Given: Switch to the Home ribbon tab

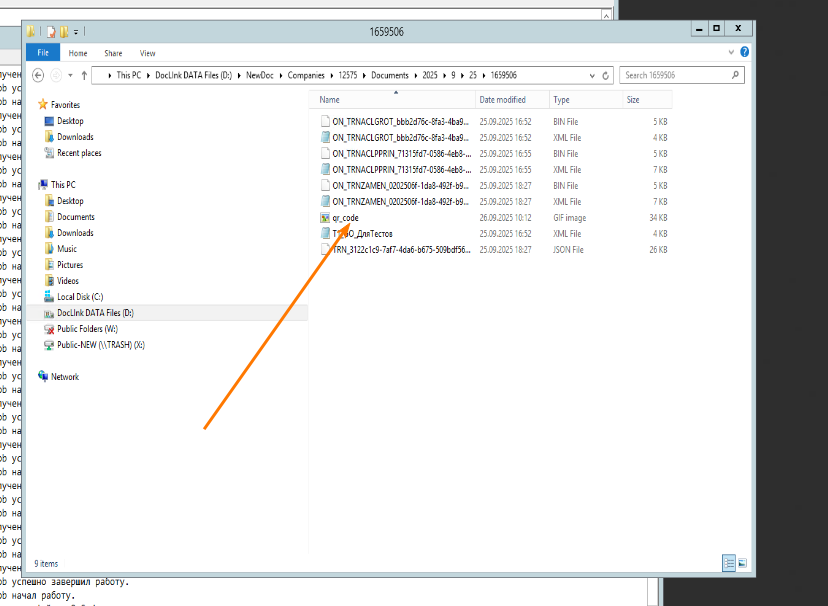Looking at the screenshot, I should coord(78,53).
